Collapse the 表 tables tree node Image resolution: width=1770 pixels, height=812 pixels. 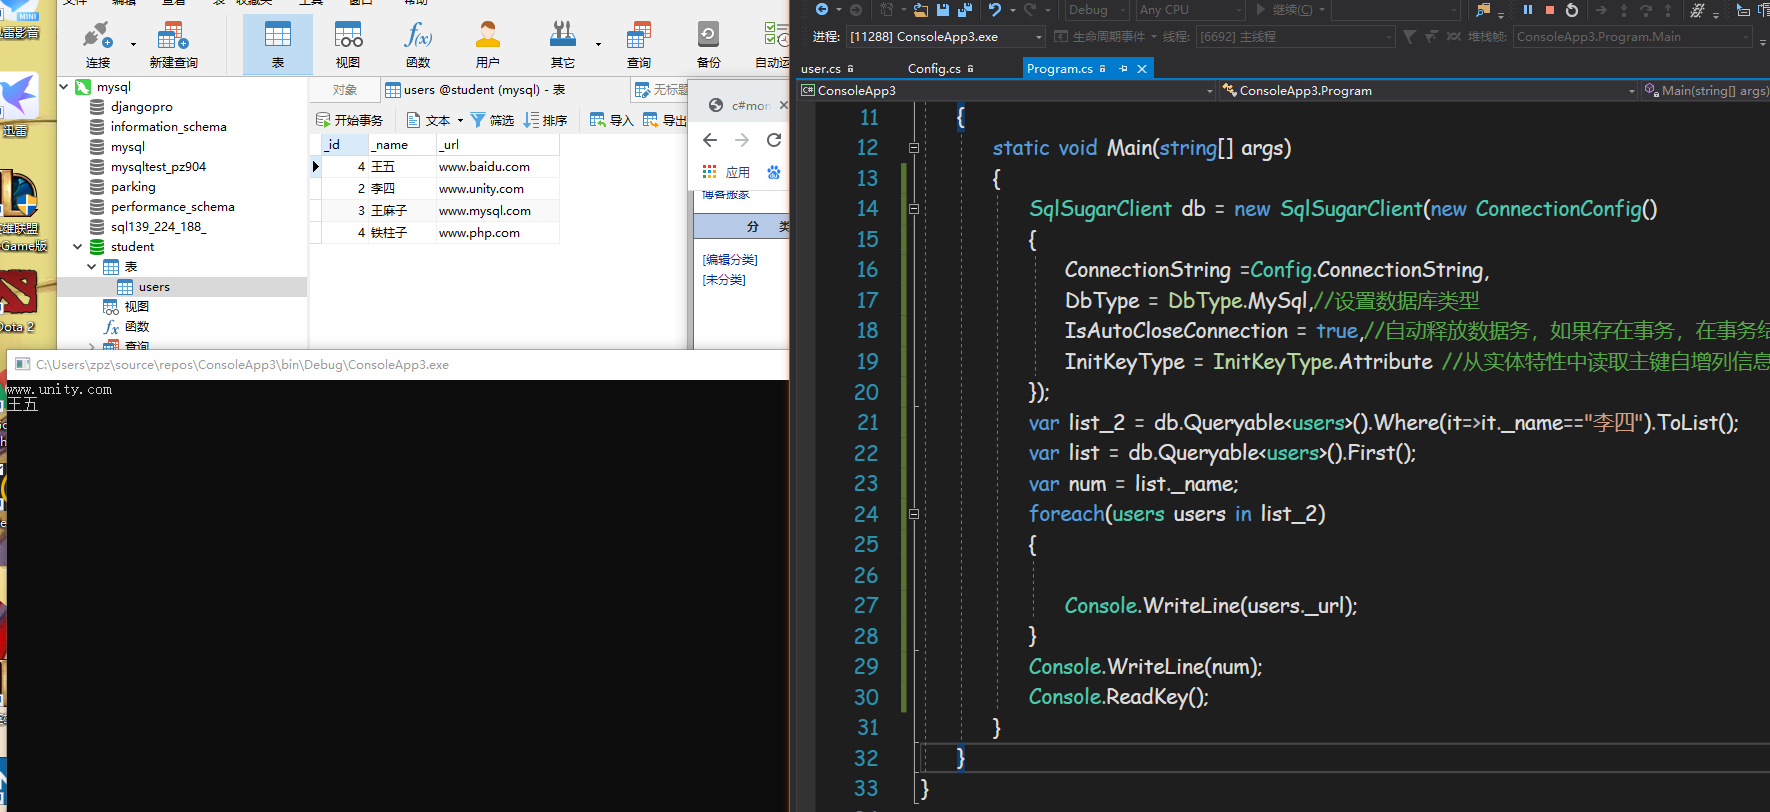[91, 267]
